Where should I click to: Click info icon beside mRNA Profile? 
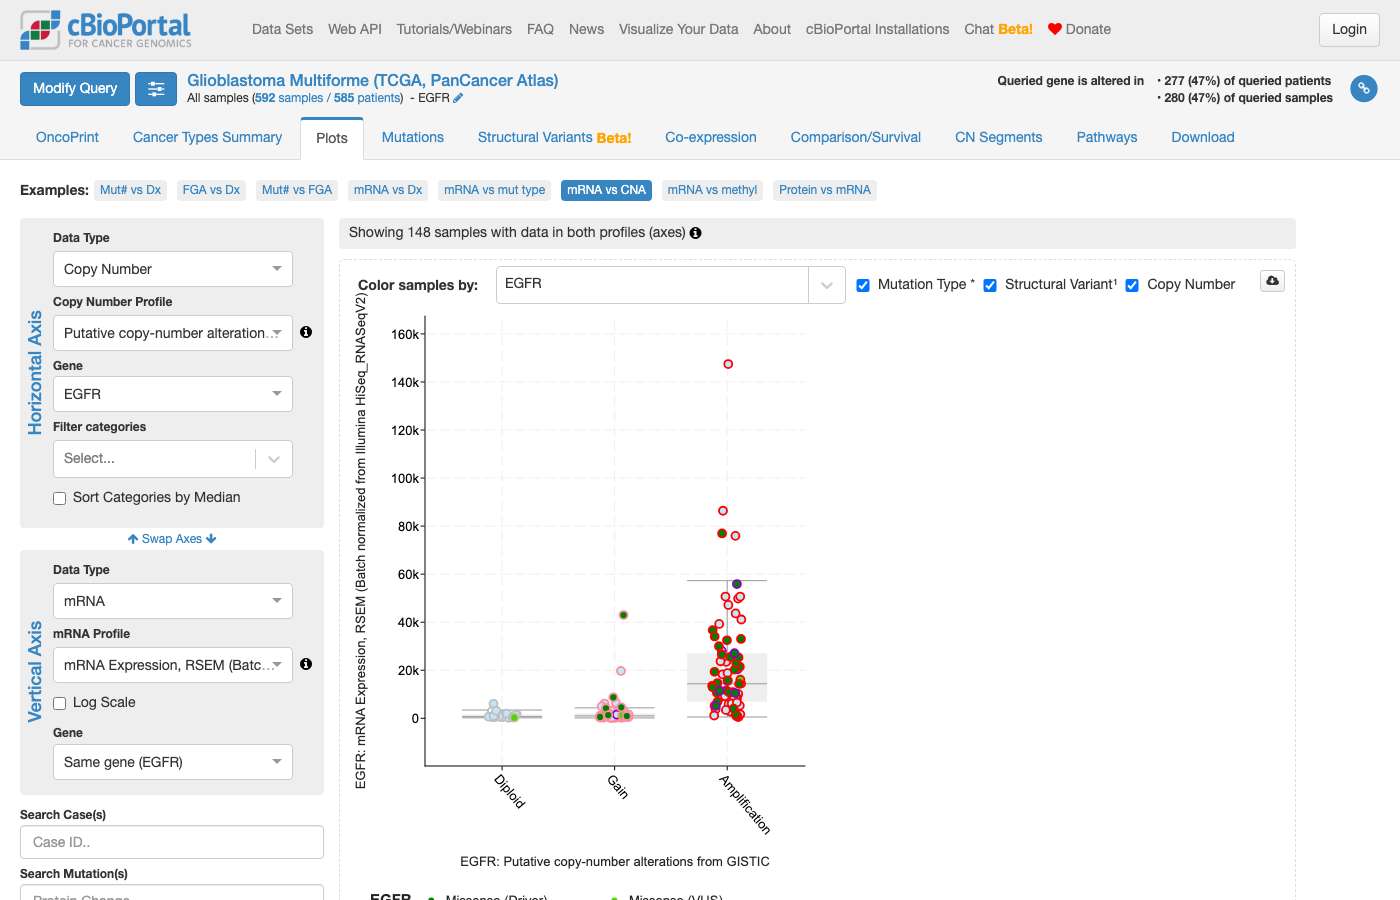point(306,664)
